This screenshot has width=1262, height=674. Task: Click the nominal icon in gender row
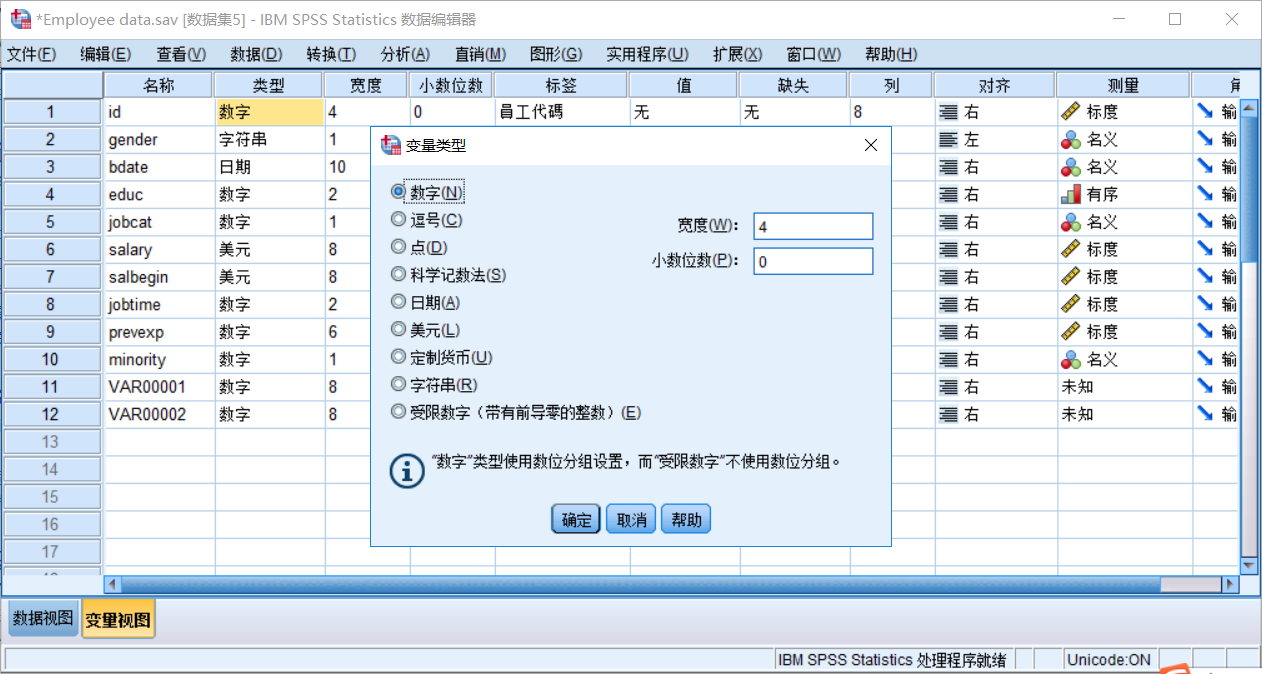pos(1071,140)
